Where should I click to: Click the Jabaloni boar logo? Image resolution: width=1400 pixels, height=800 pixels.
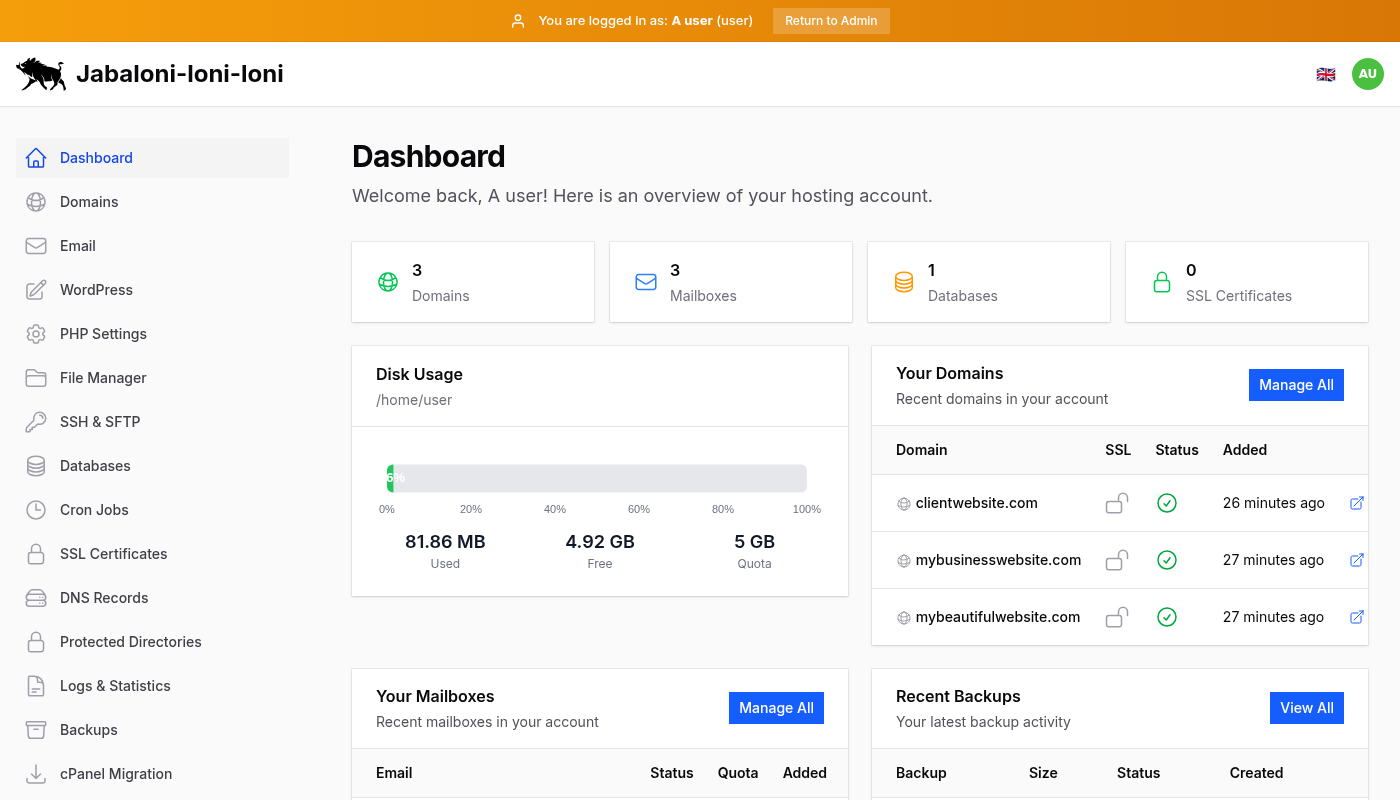point(40,73)
